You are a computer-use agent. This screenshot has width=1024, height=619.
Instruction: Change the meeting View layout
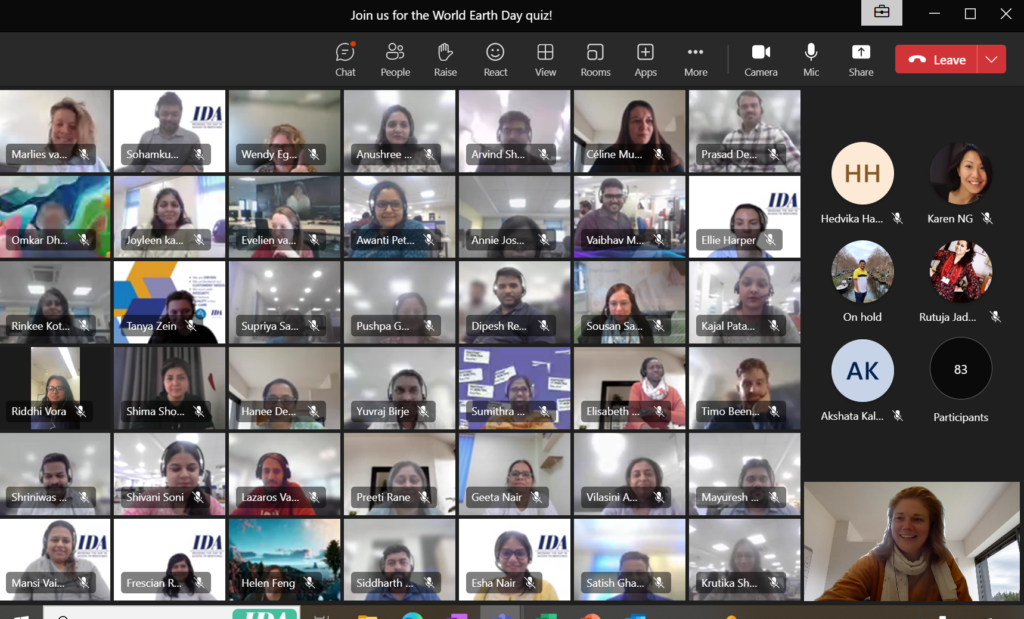(545, 59)
